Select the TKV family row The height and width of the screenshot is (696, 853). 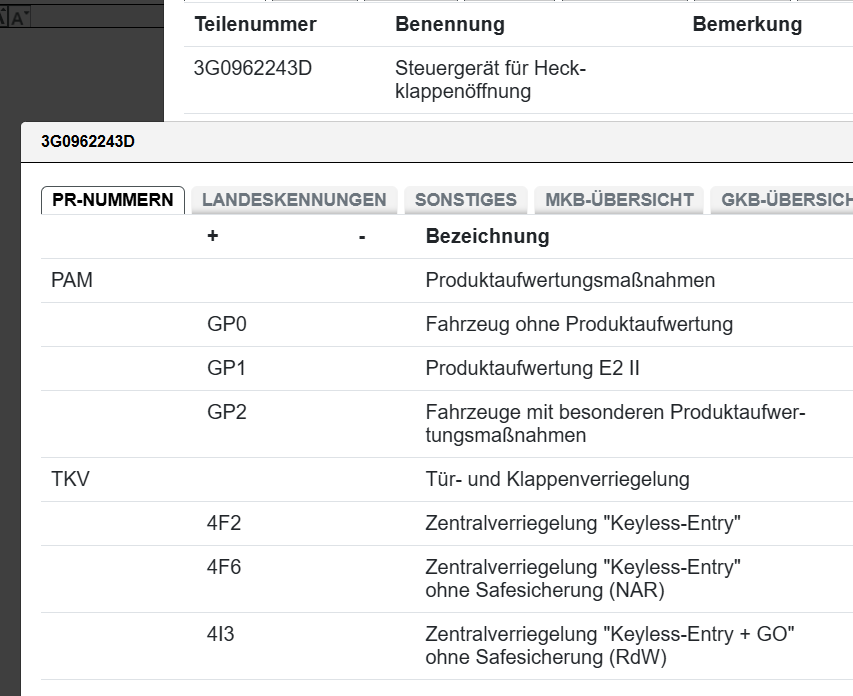click(70, 479)
